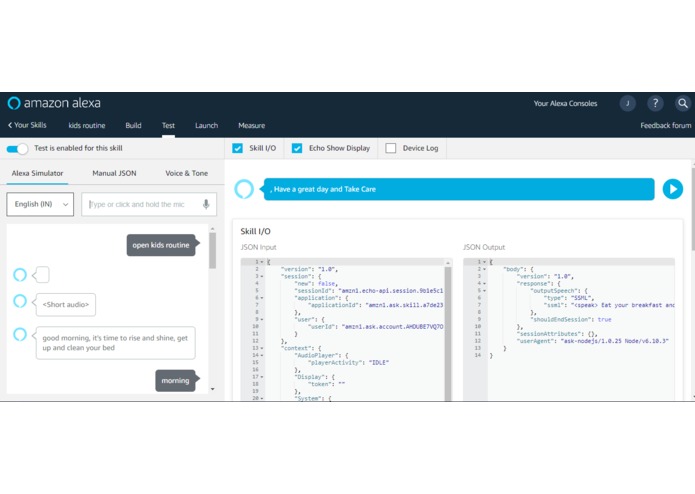
Task: Enable the Device Log checkbox
Action: (390, 148)
